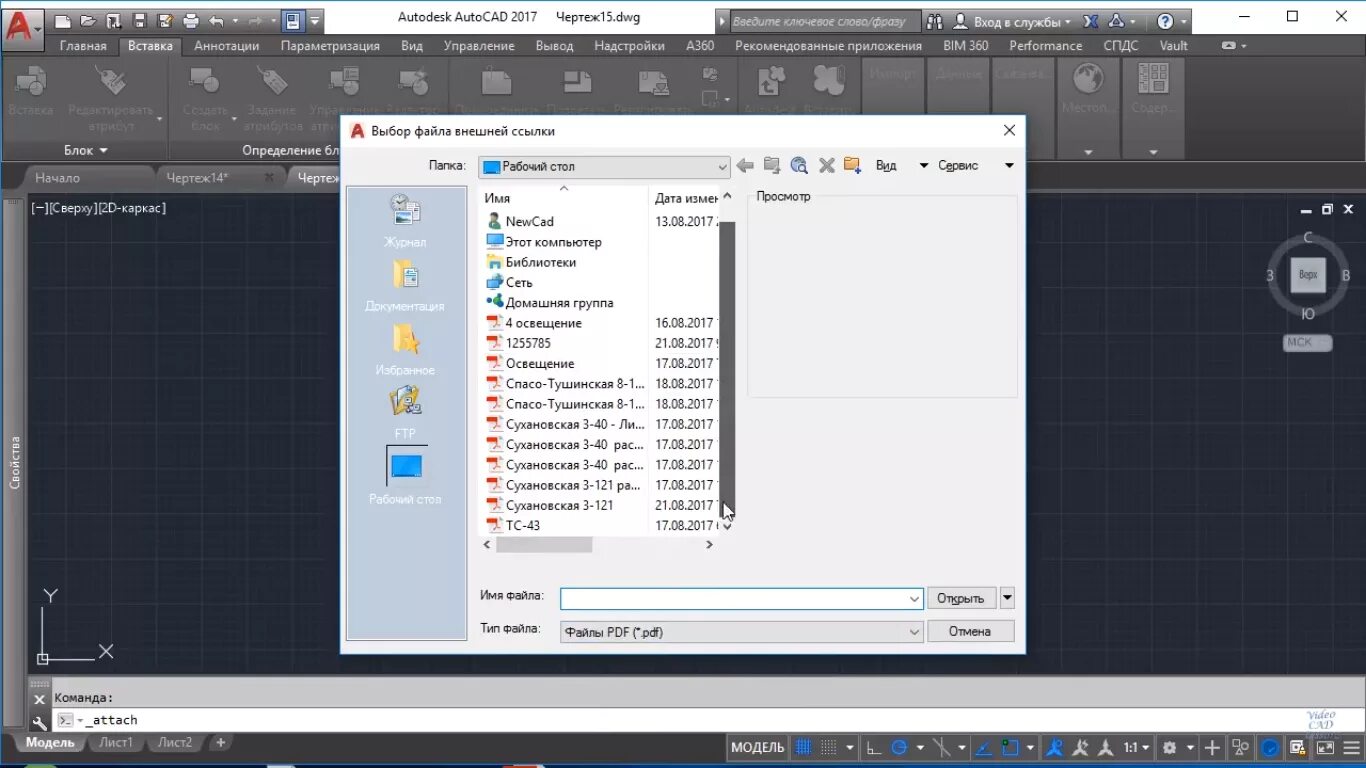1366x768 pixels.
Task: Select Рабочий стол in the places panel
Action: pyautogui.click(x=405, y=477)
